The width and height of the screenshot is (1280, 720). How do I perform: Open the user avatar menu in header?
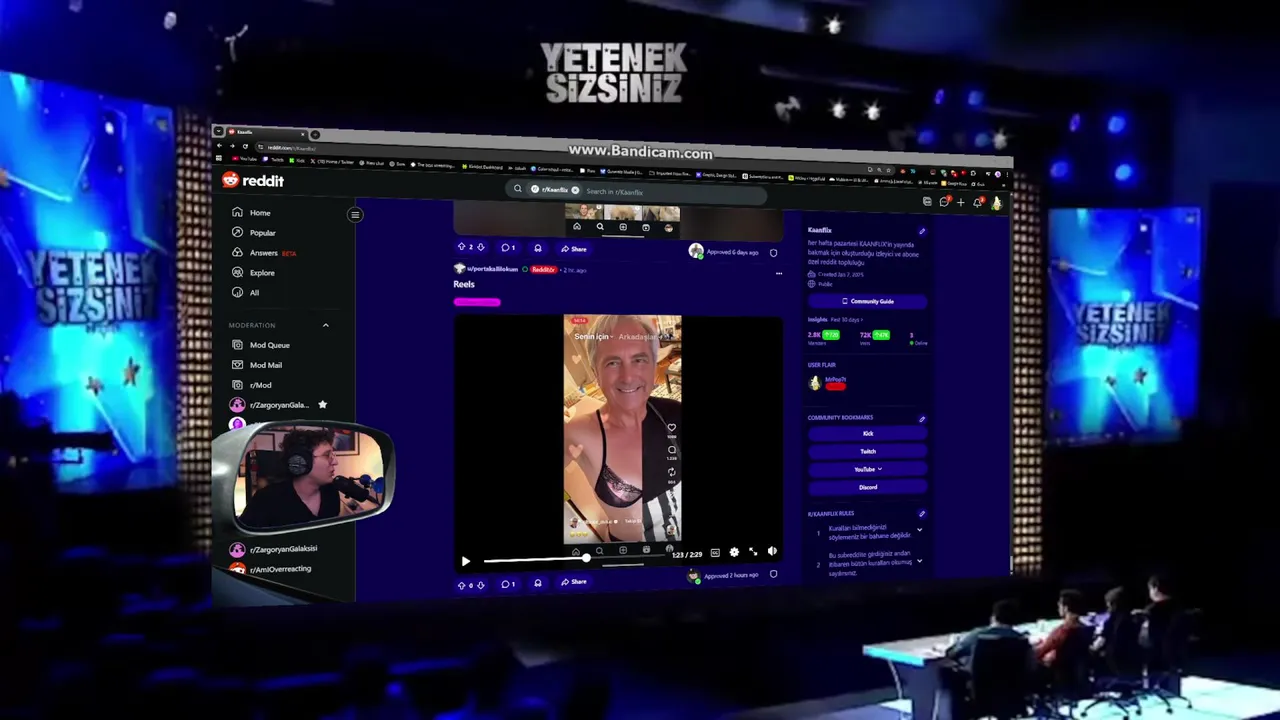tap(996, 203)
